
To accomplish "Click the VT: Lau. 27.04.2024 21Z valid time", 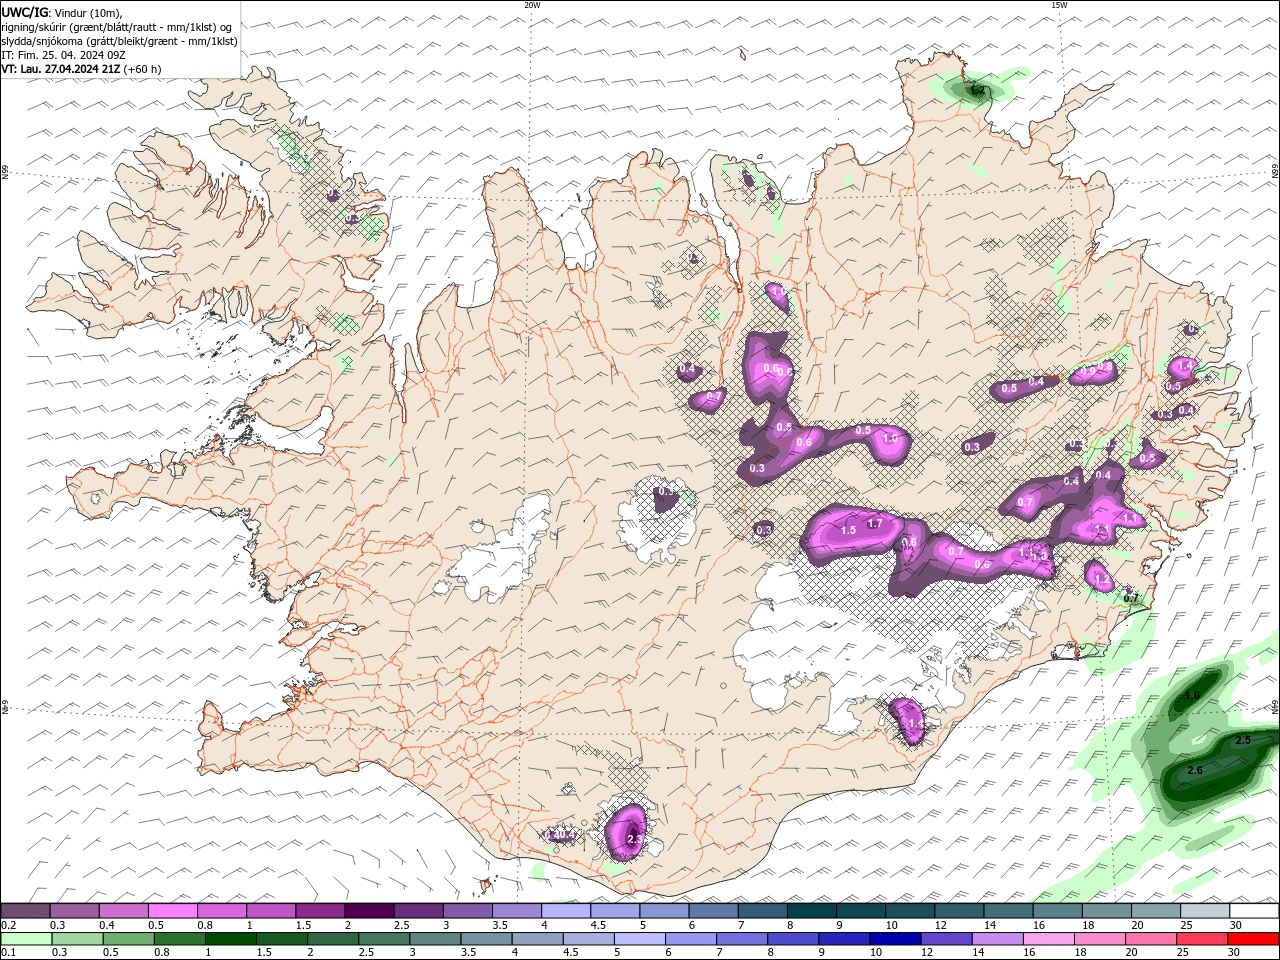I will [x=61, y=69].
